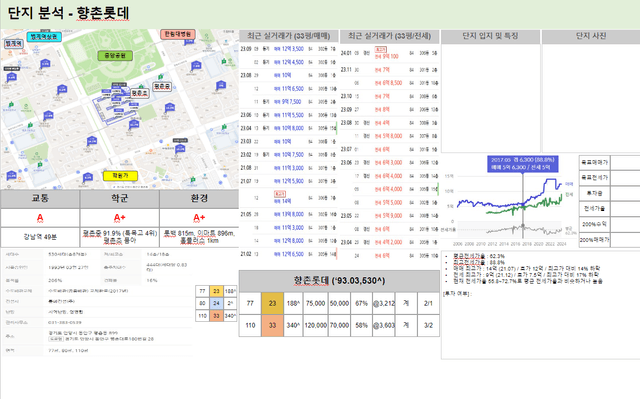Click the 단지 사진 header
The image size is (640, 399).
point(591,36)
